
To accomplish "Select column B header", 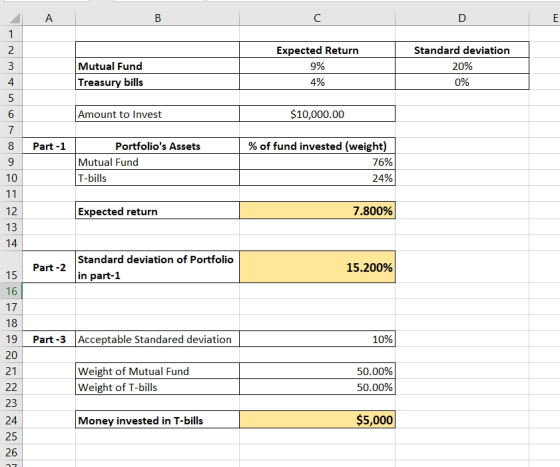I will tap(158, 18).
